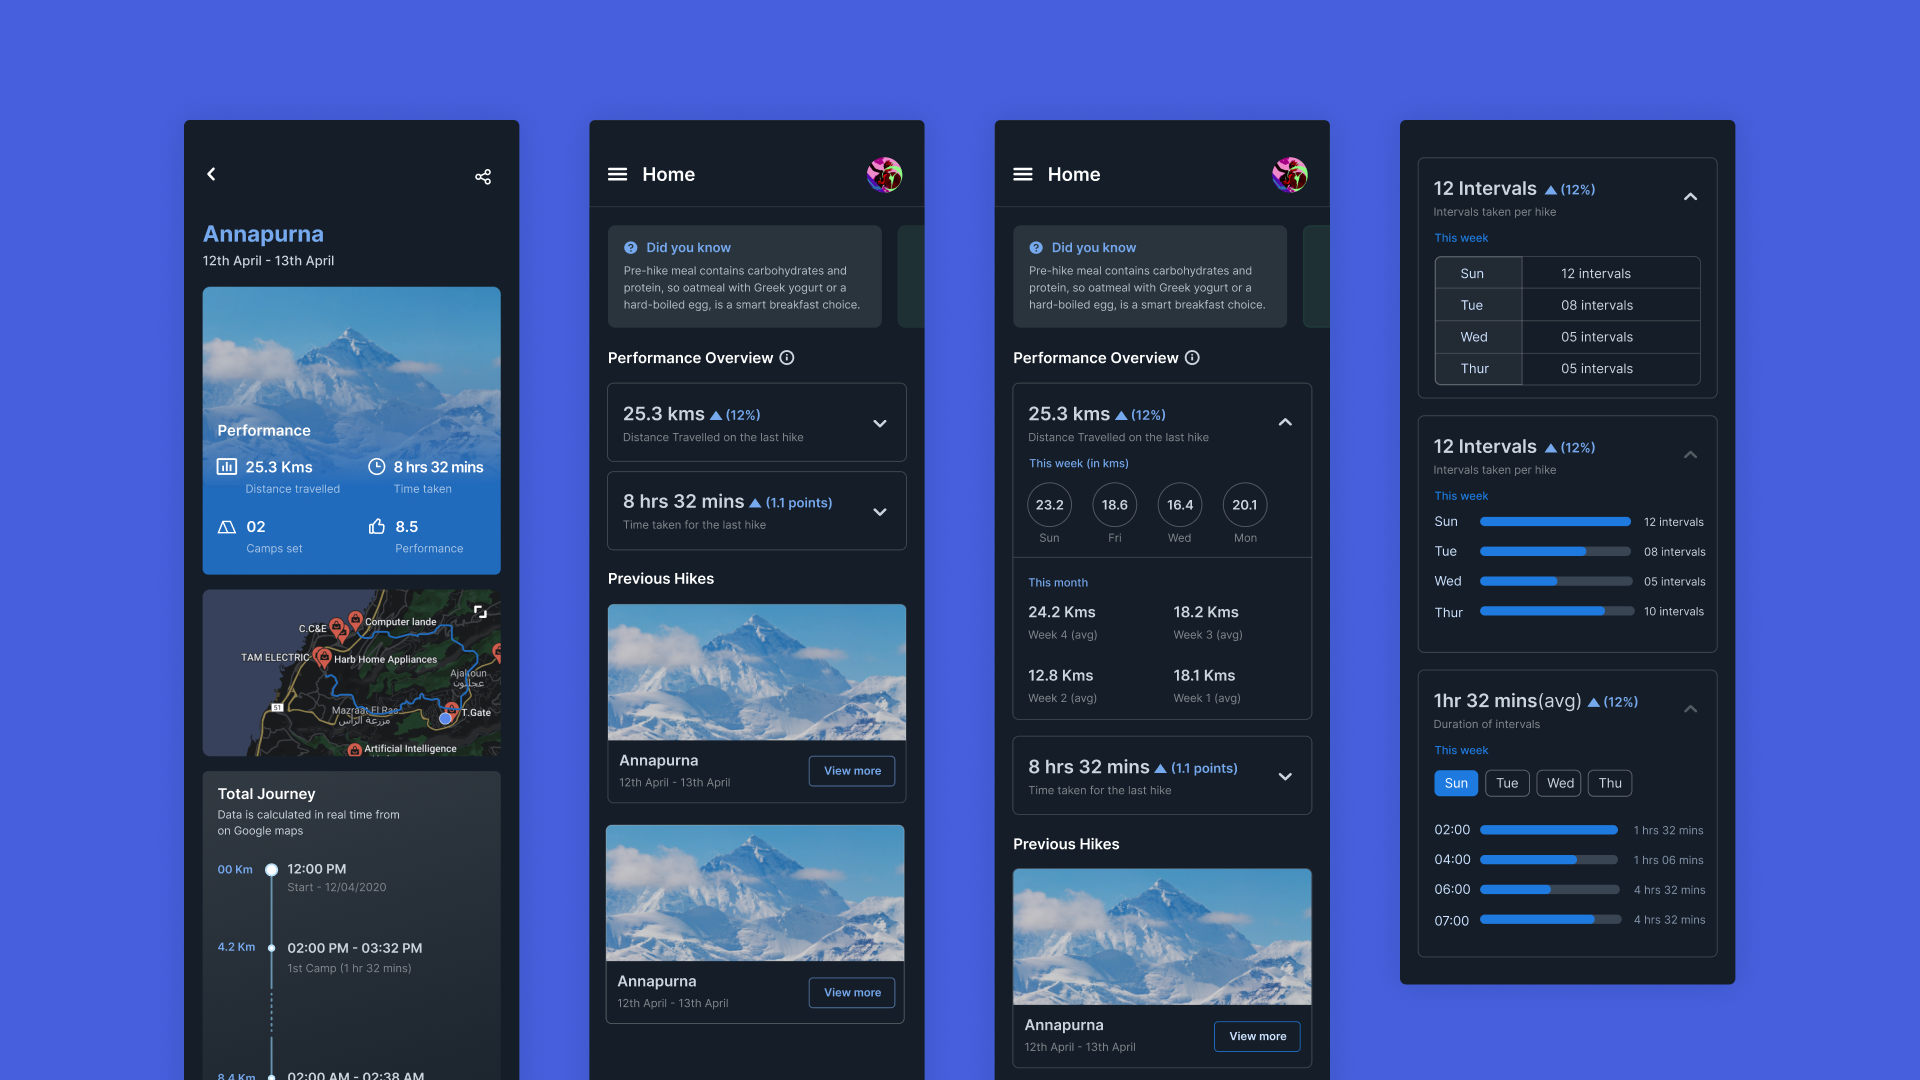Click the fullscreen expand icon on the map

pos(480,612)
